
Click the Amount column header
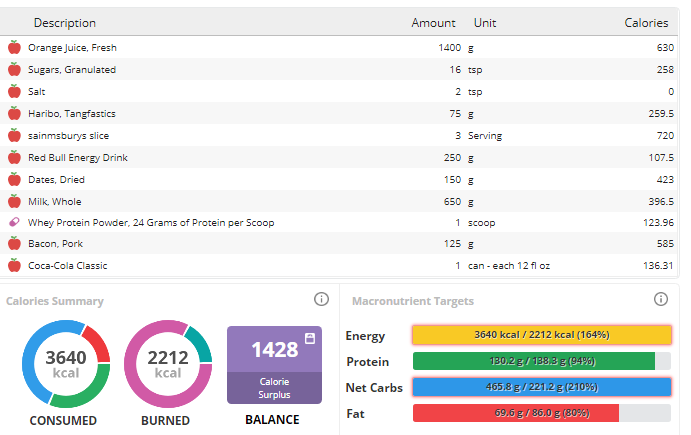coord(433,23)
